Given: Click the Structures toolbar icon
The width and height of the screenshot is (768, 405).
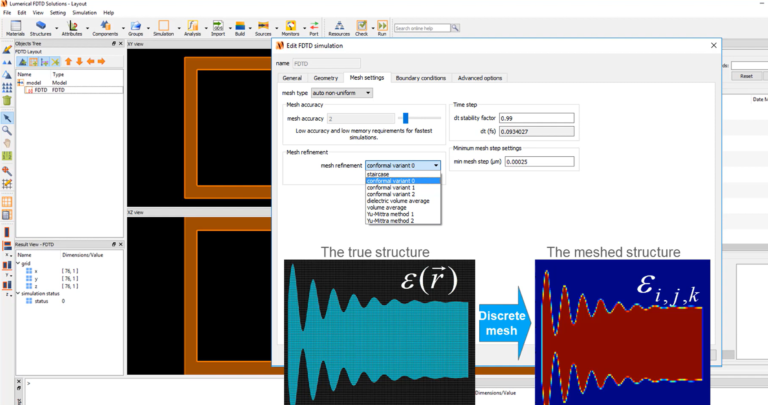Looking at the screenshot, I should tap(41, 28).
